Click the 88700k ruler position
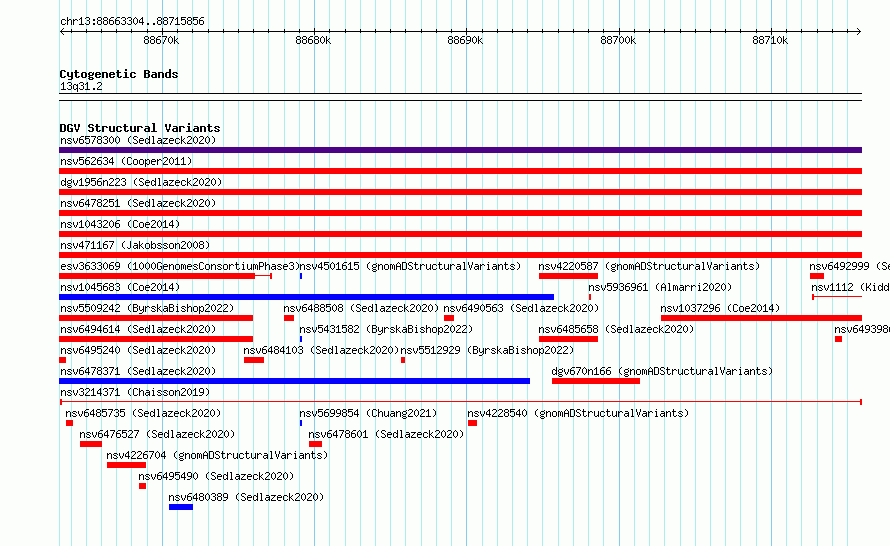Image resolution: width=890 pixels, height=546 pixels. (618, 40)
